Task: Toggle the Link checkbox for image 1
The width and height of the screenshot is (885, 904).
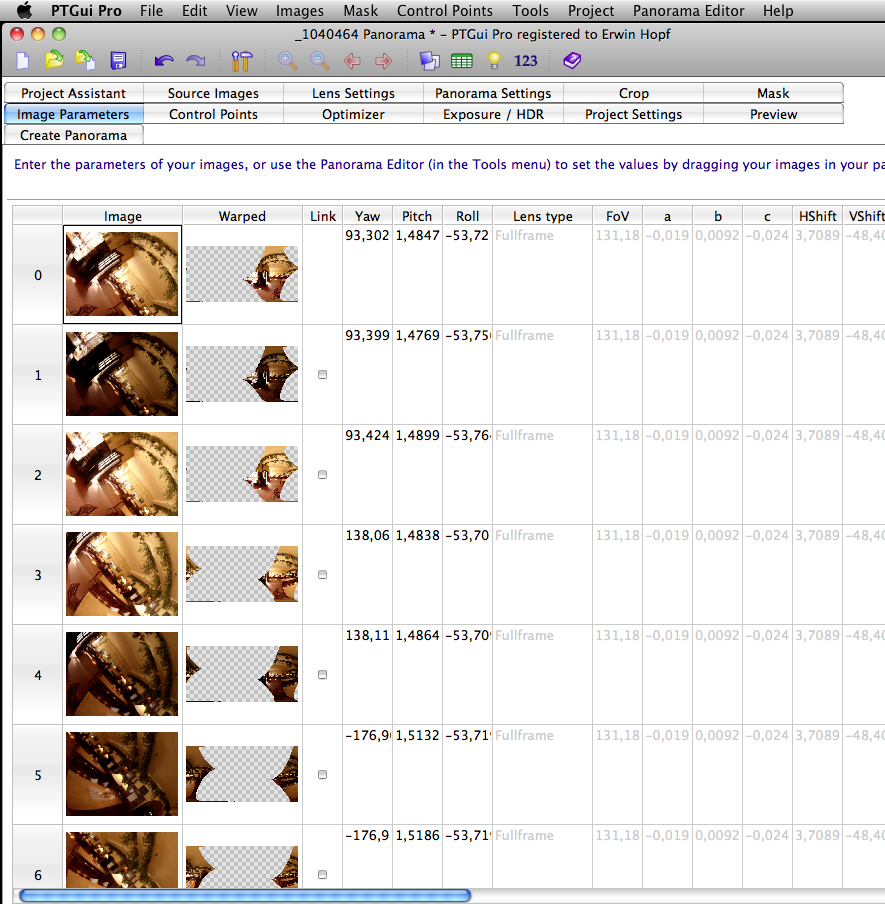Action: [x=322, y=375]
